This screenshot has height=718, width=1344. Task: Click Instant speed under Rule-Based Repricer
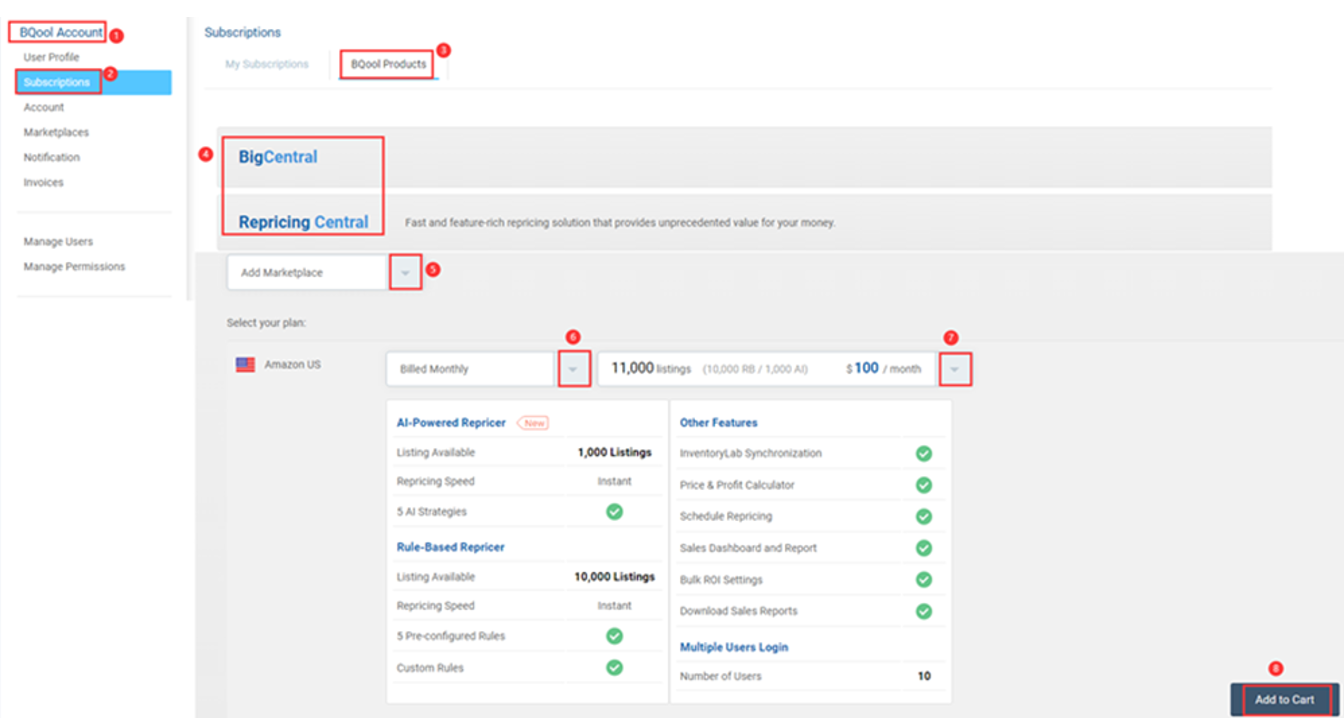[x=614, y=606]
